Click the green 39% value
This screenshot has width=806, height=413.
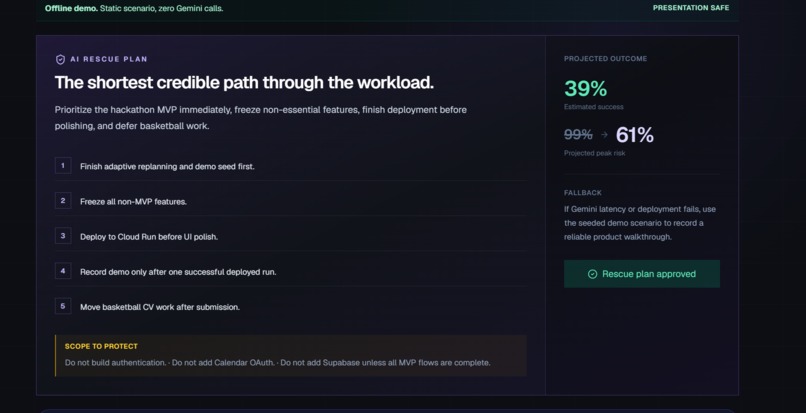[585, 88]
